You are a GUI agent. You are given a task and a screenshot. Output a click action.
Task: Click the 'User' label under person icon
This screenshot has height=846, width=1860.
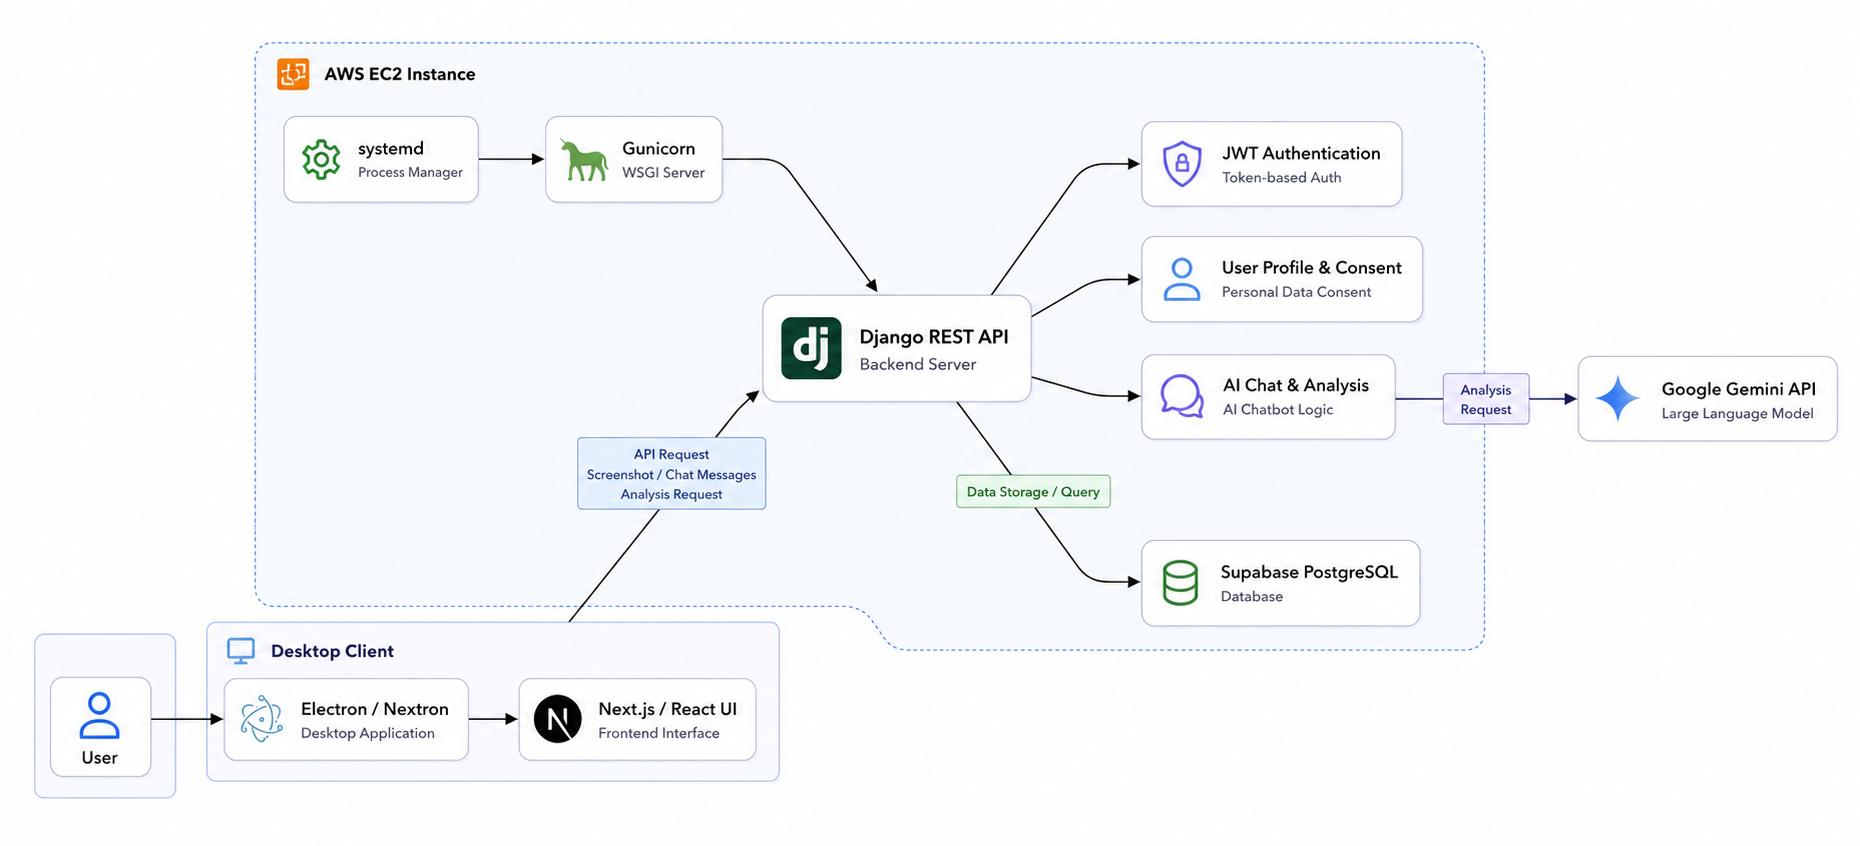[100, 758]
